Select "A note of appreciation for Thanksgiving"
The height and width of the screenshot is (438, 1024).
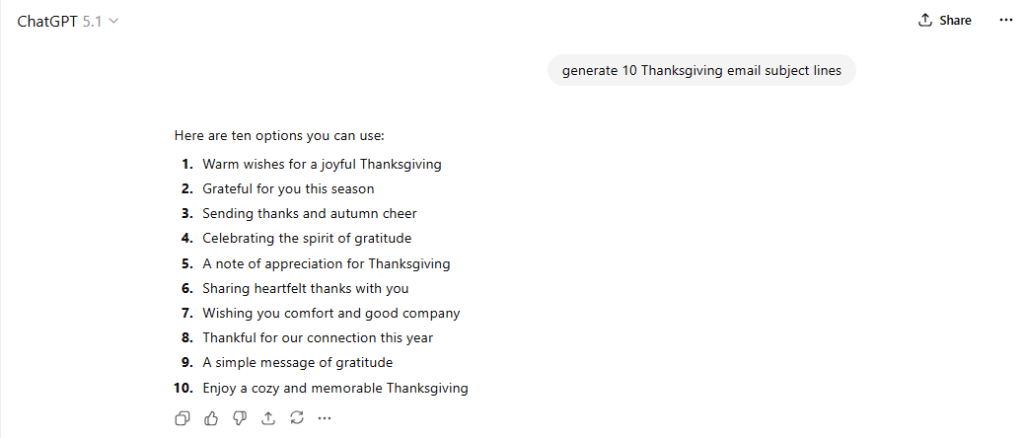click(326, 263)
